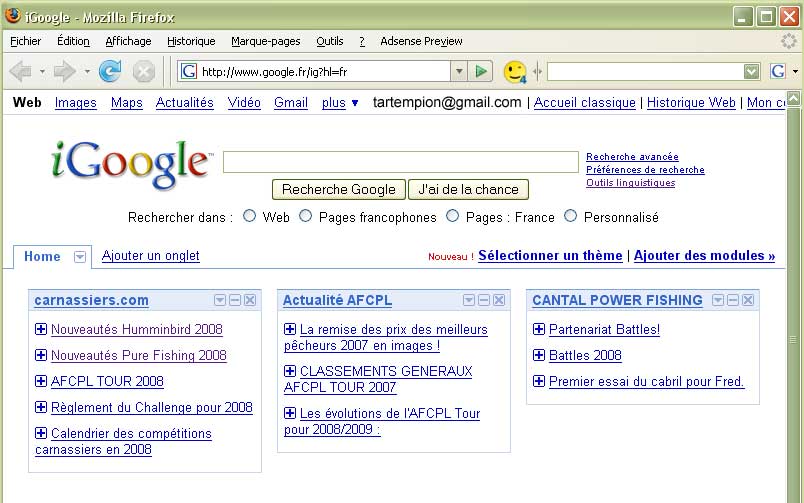
Task: Open the Édition menu
Action: tap(73, 41)
